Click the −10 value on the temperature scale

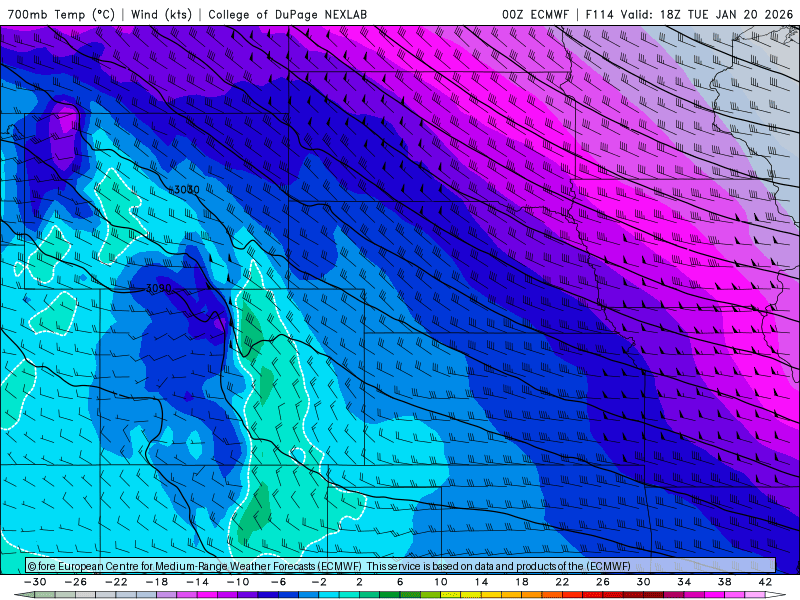(238, 582)
